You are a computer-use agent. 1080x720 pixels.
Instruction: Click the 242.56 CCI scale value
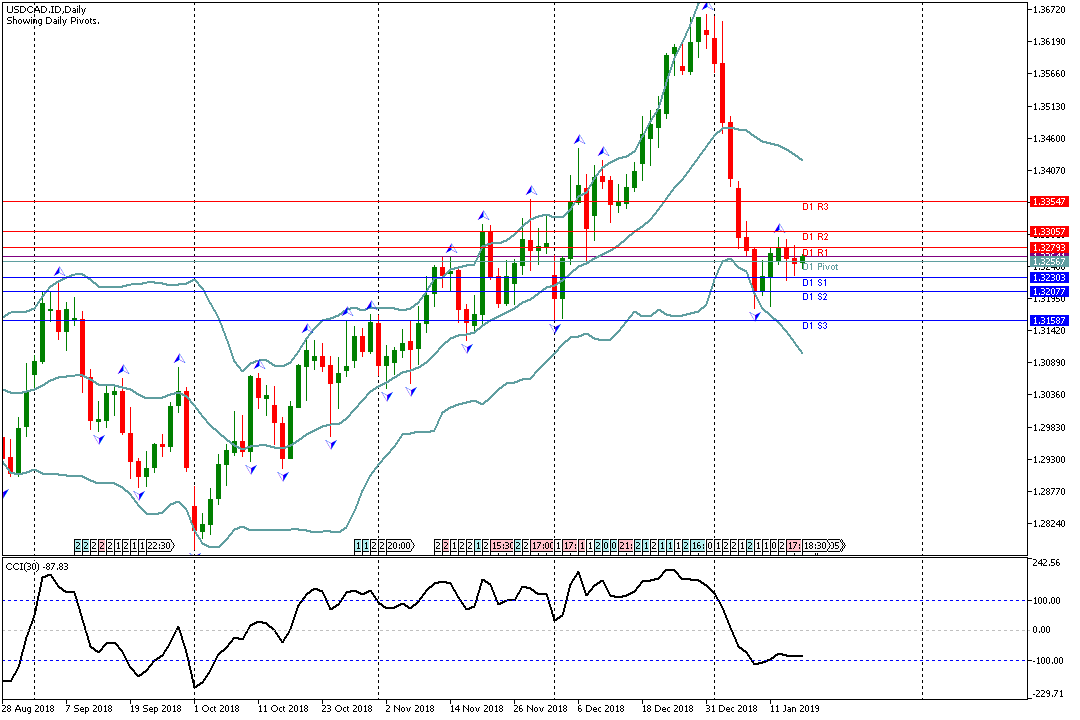click(x=1048, y=563)
